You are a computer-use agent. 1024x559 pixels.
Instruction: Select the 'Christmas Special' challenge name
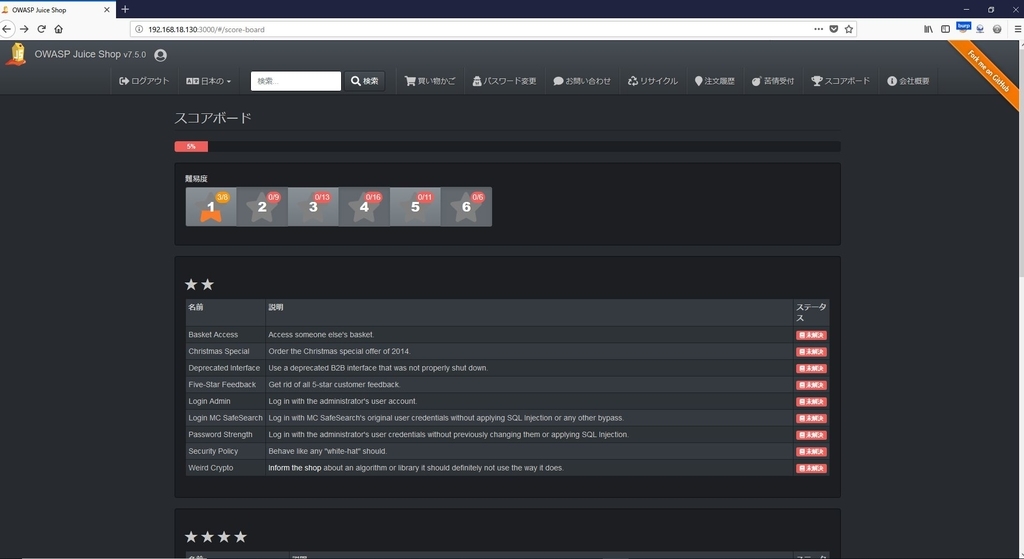coord(219,351)
